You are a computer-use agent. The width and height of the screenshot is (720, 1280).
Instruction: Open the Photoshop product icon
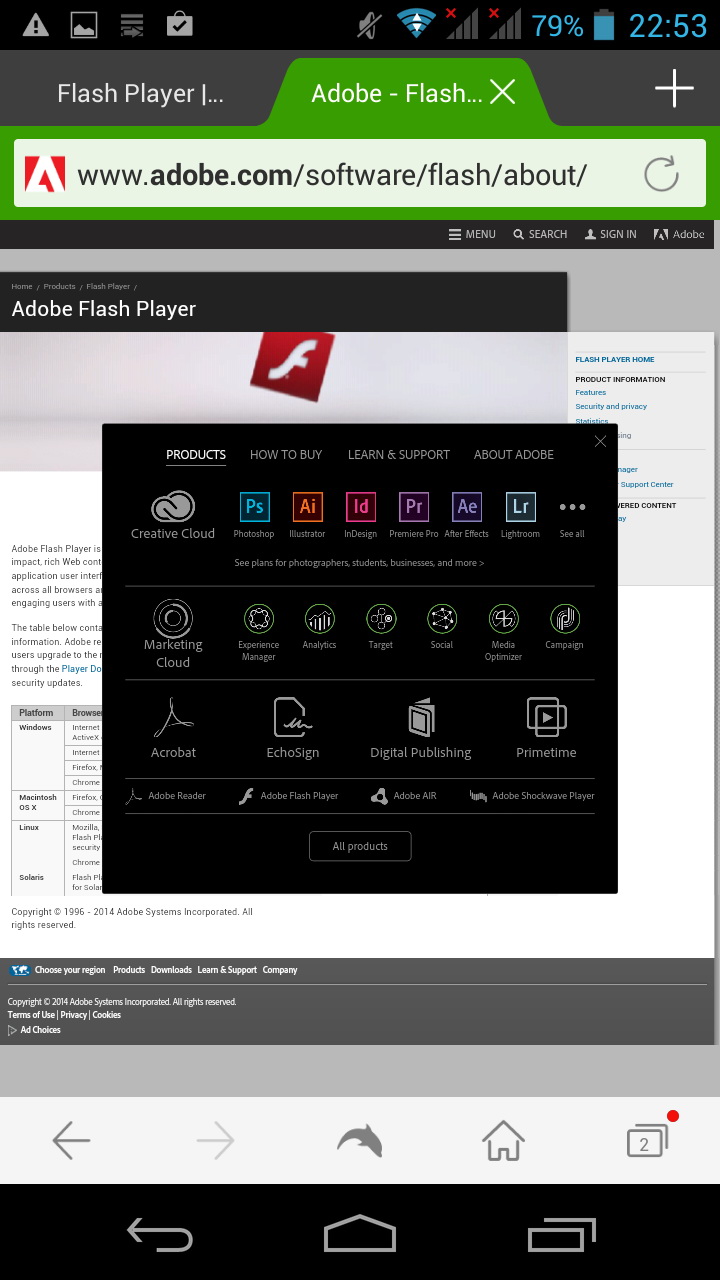click(x=254, y=507)
